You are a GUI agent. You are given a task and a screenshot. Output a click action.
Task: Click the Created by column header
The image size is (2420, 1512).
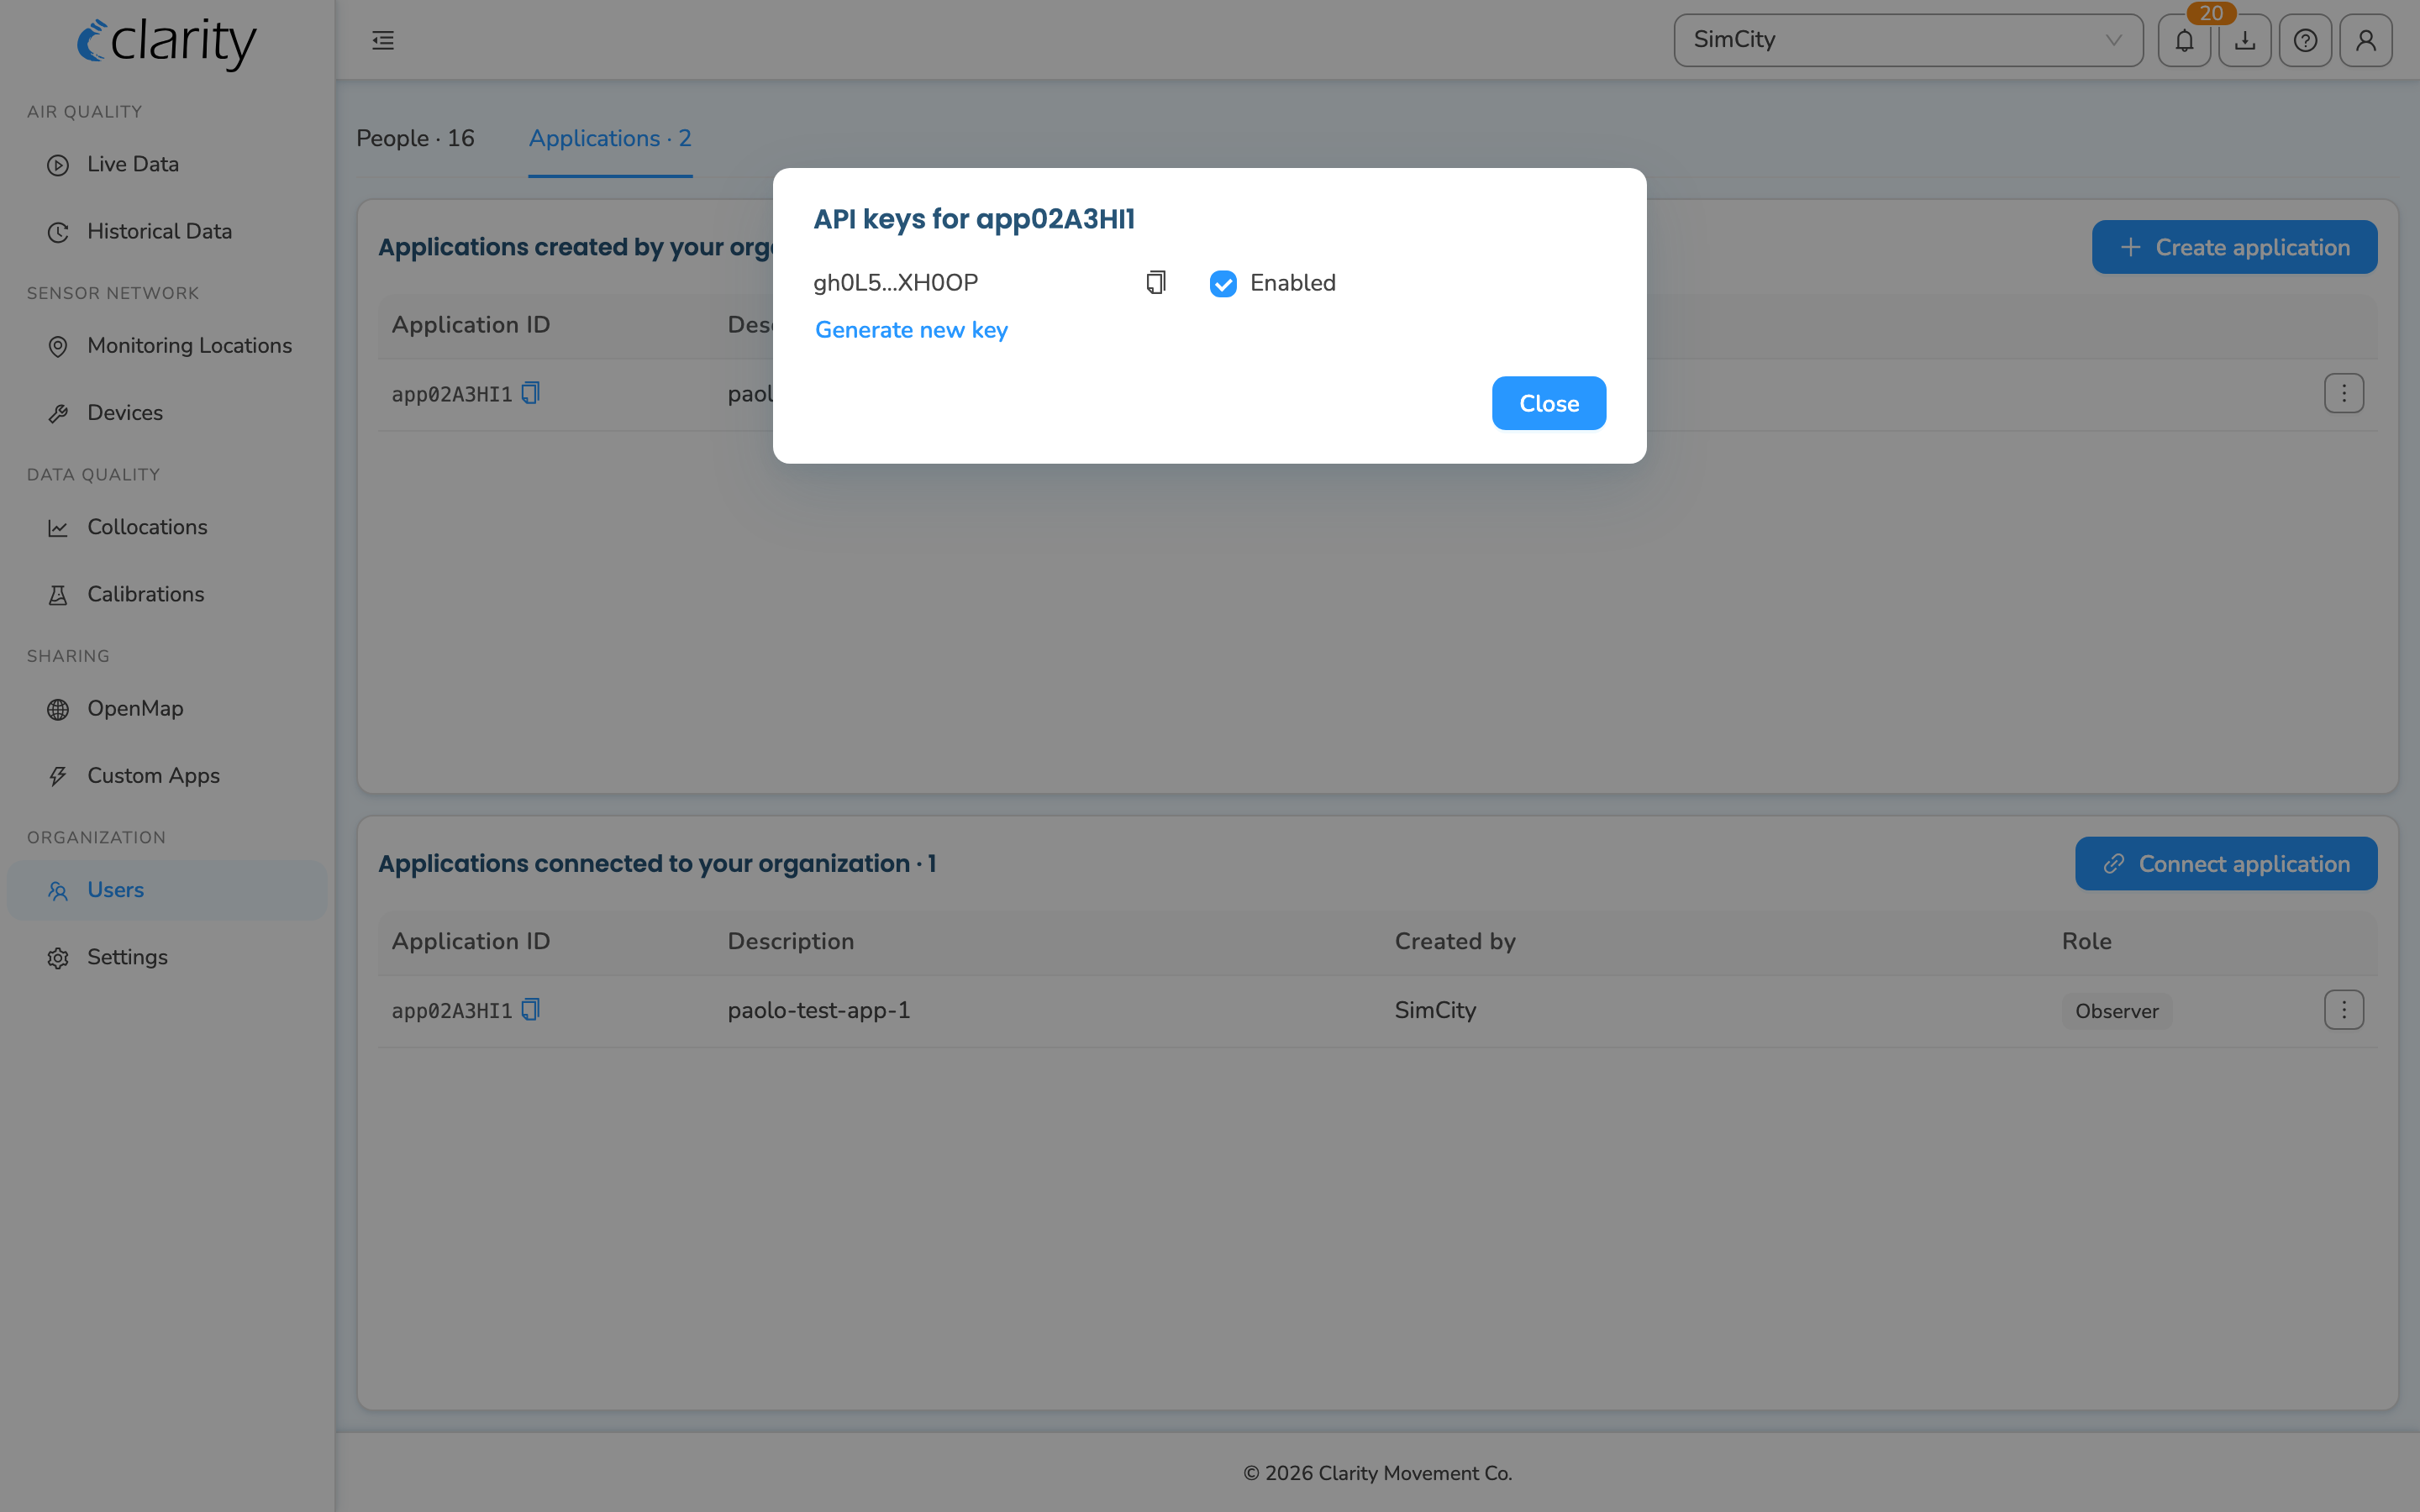click(x=1455, y=941)
